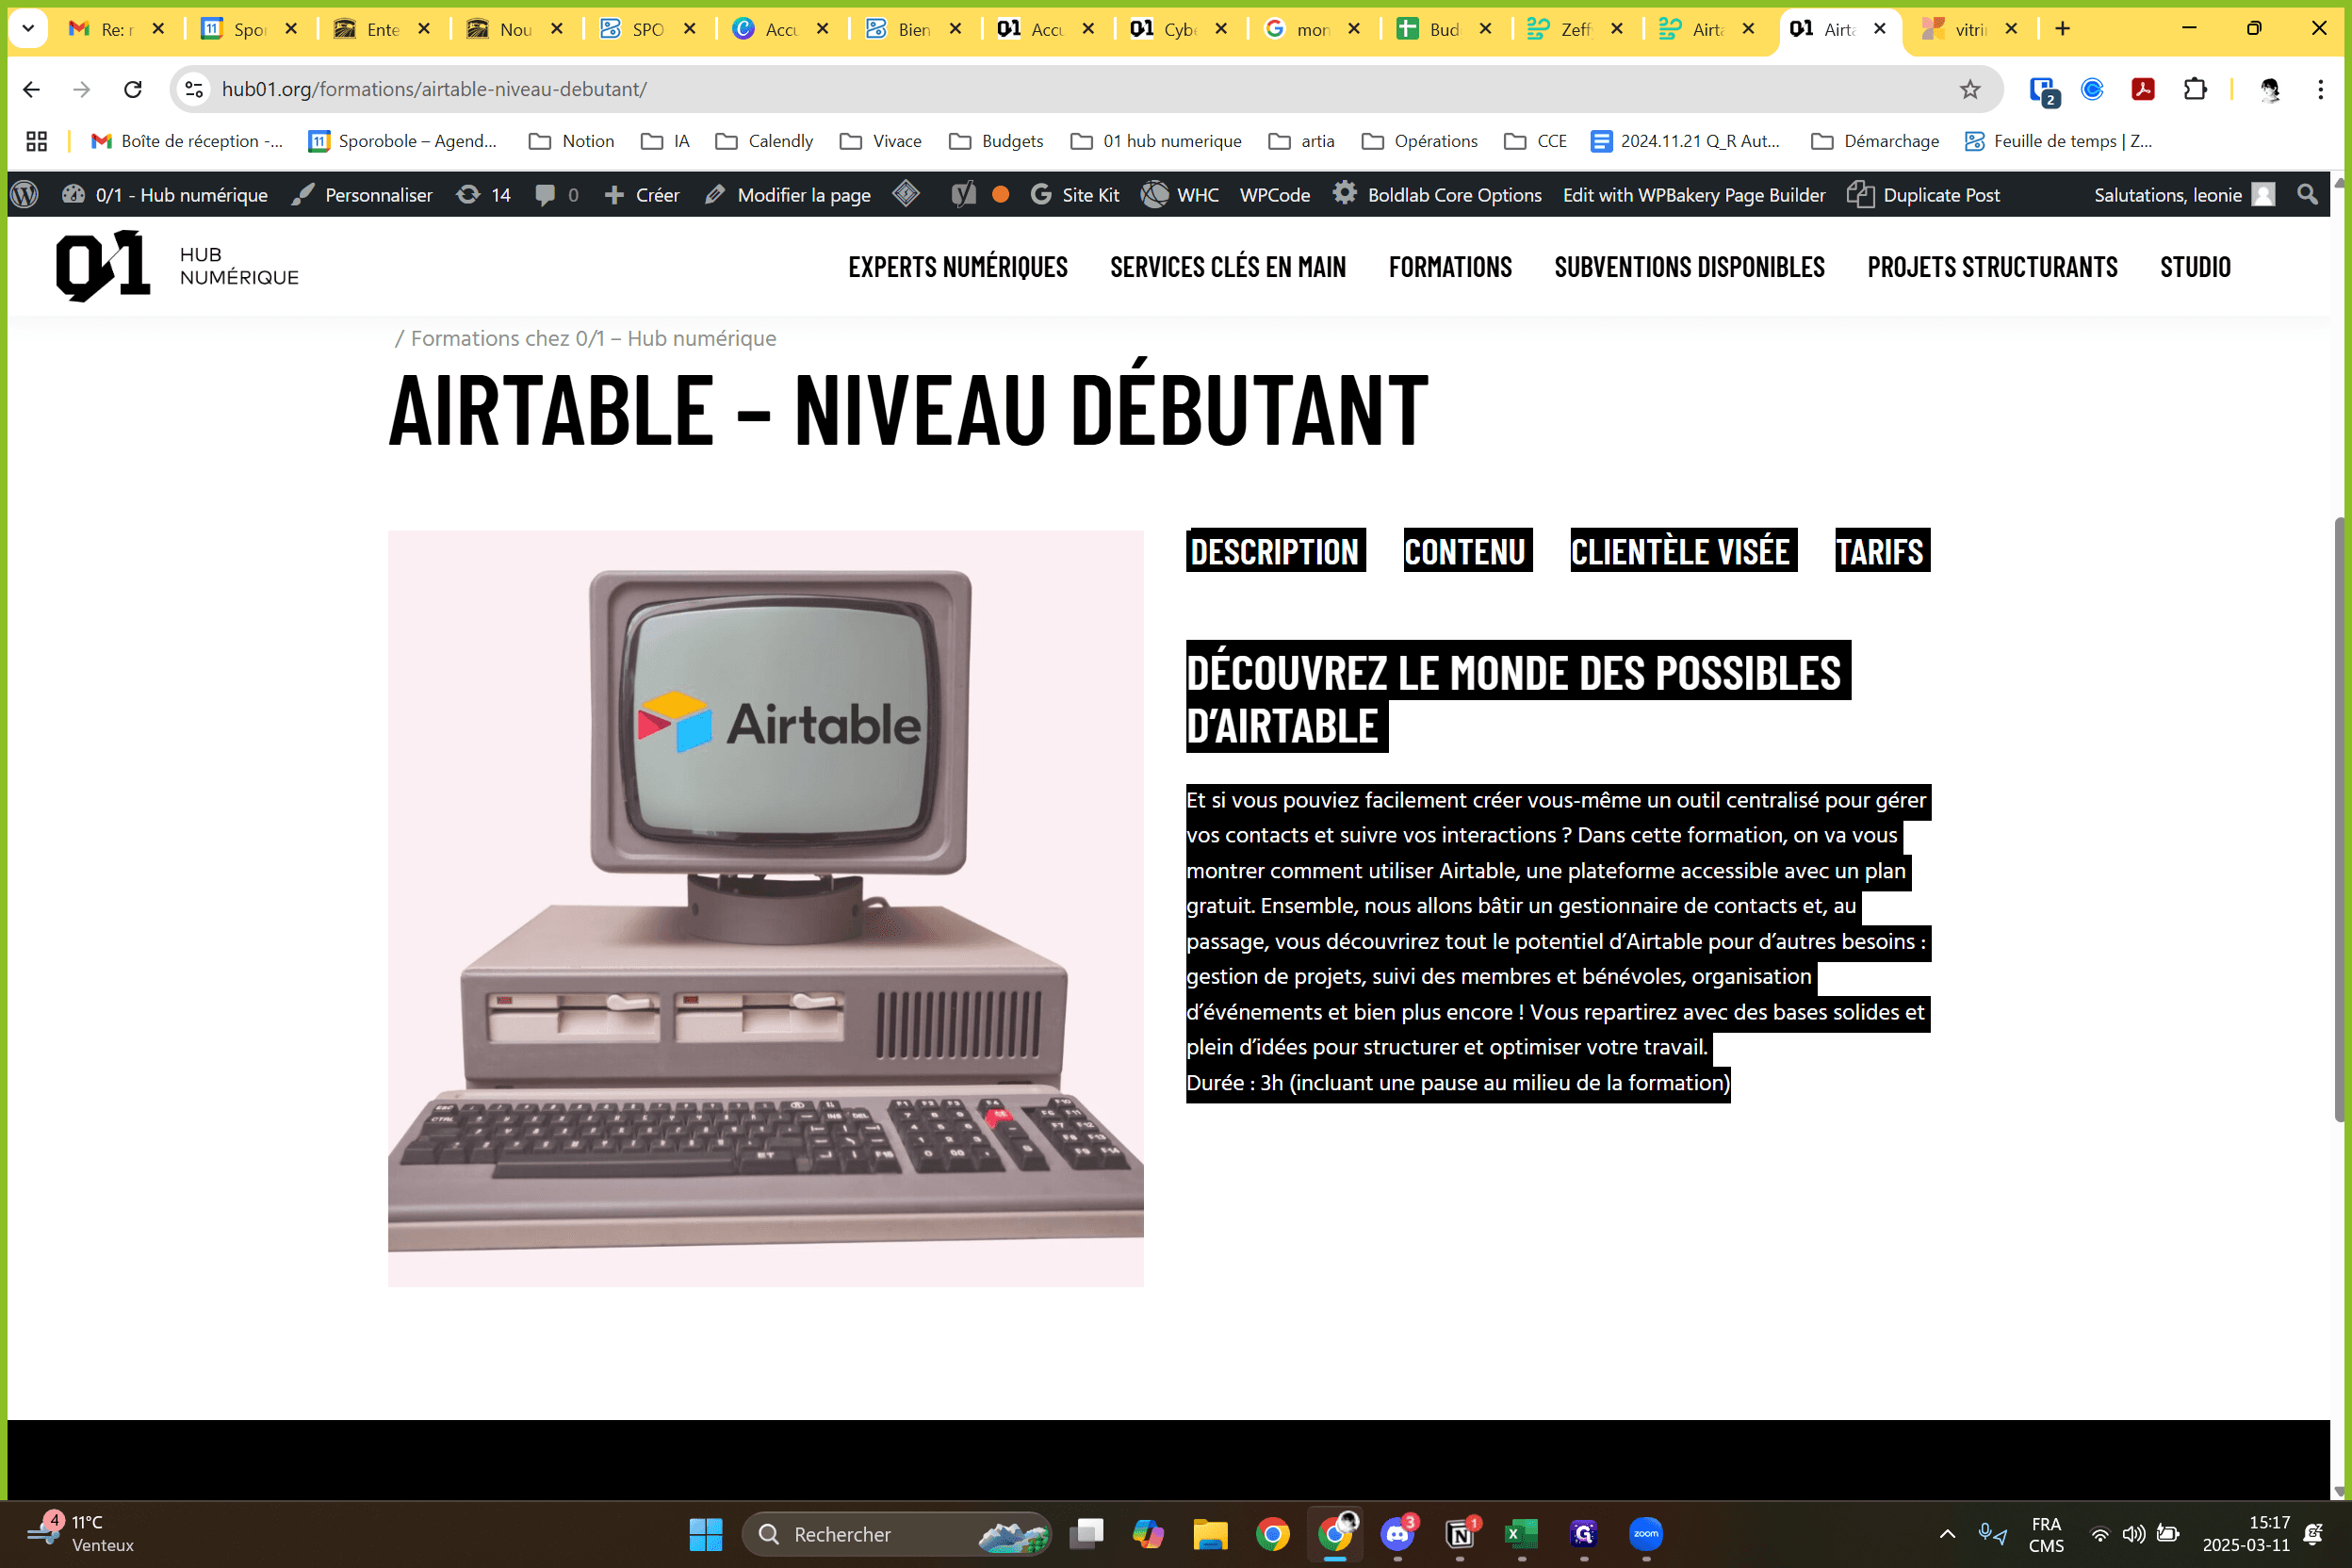
Task: Click the page vertical scrollbar thumb
Action: pos(2340,820)
